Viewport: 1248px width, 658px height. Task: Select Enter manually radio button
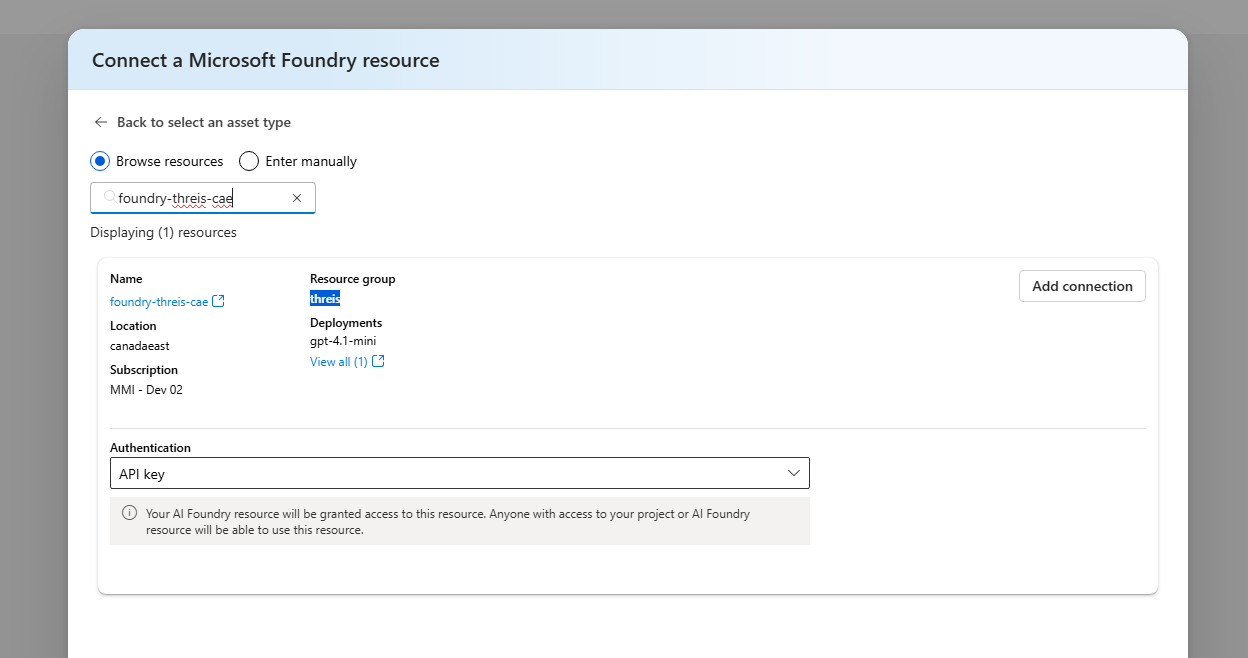coord(249,161)
